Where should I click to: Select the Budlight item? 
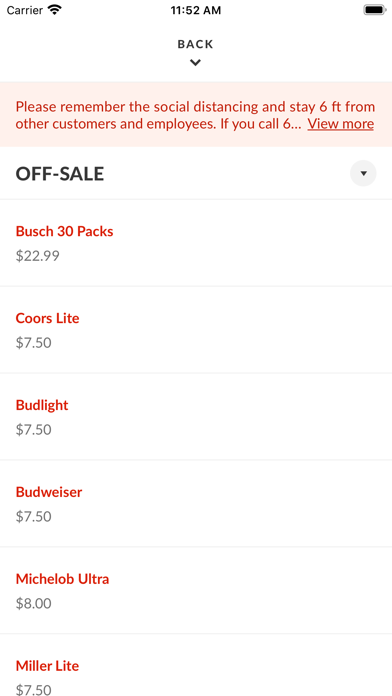coord(196,417)
